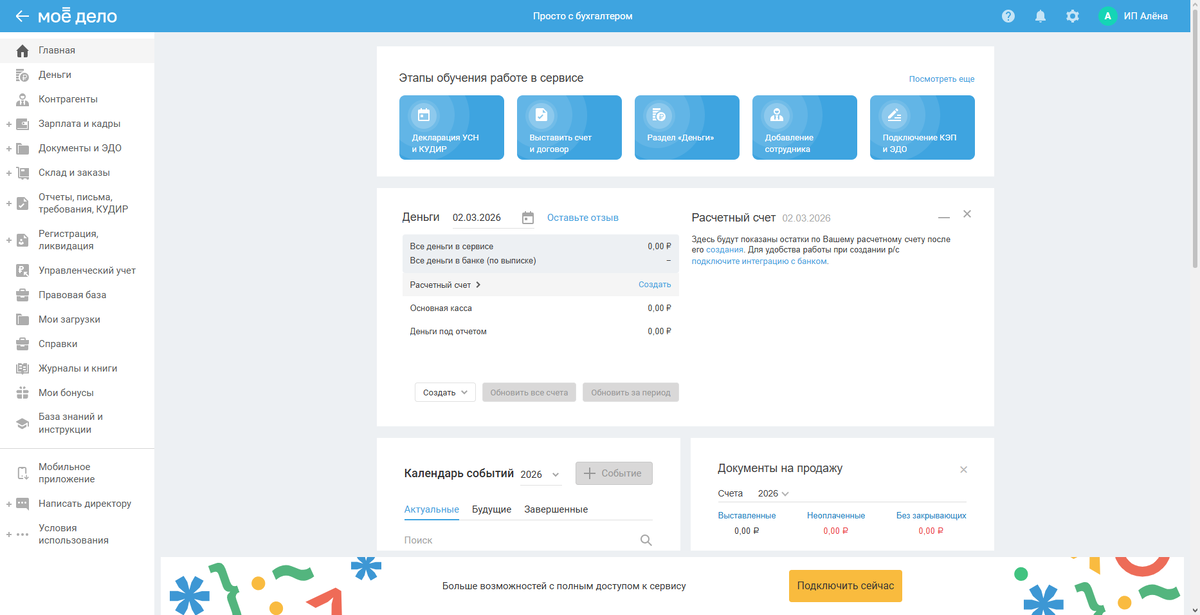Click the back arrow next to the Моё дело logo
The image size is (1200, 615).
pos(22,16)
